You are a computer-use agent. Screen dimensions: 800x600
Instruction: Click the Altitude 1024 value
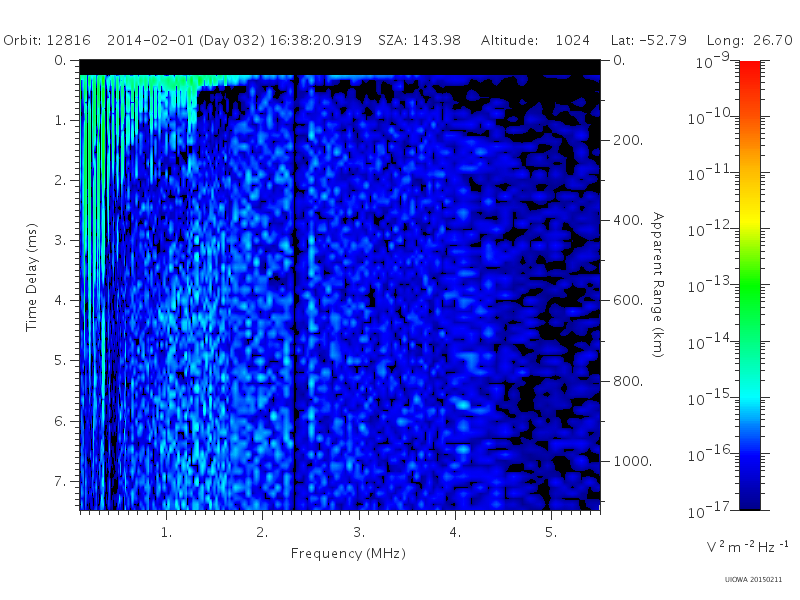pos(572,40)
